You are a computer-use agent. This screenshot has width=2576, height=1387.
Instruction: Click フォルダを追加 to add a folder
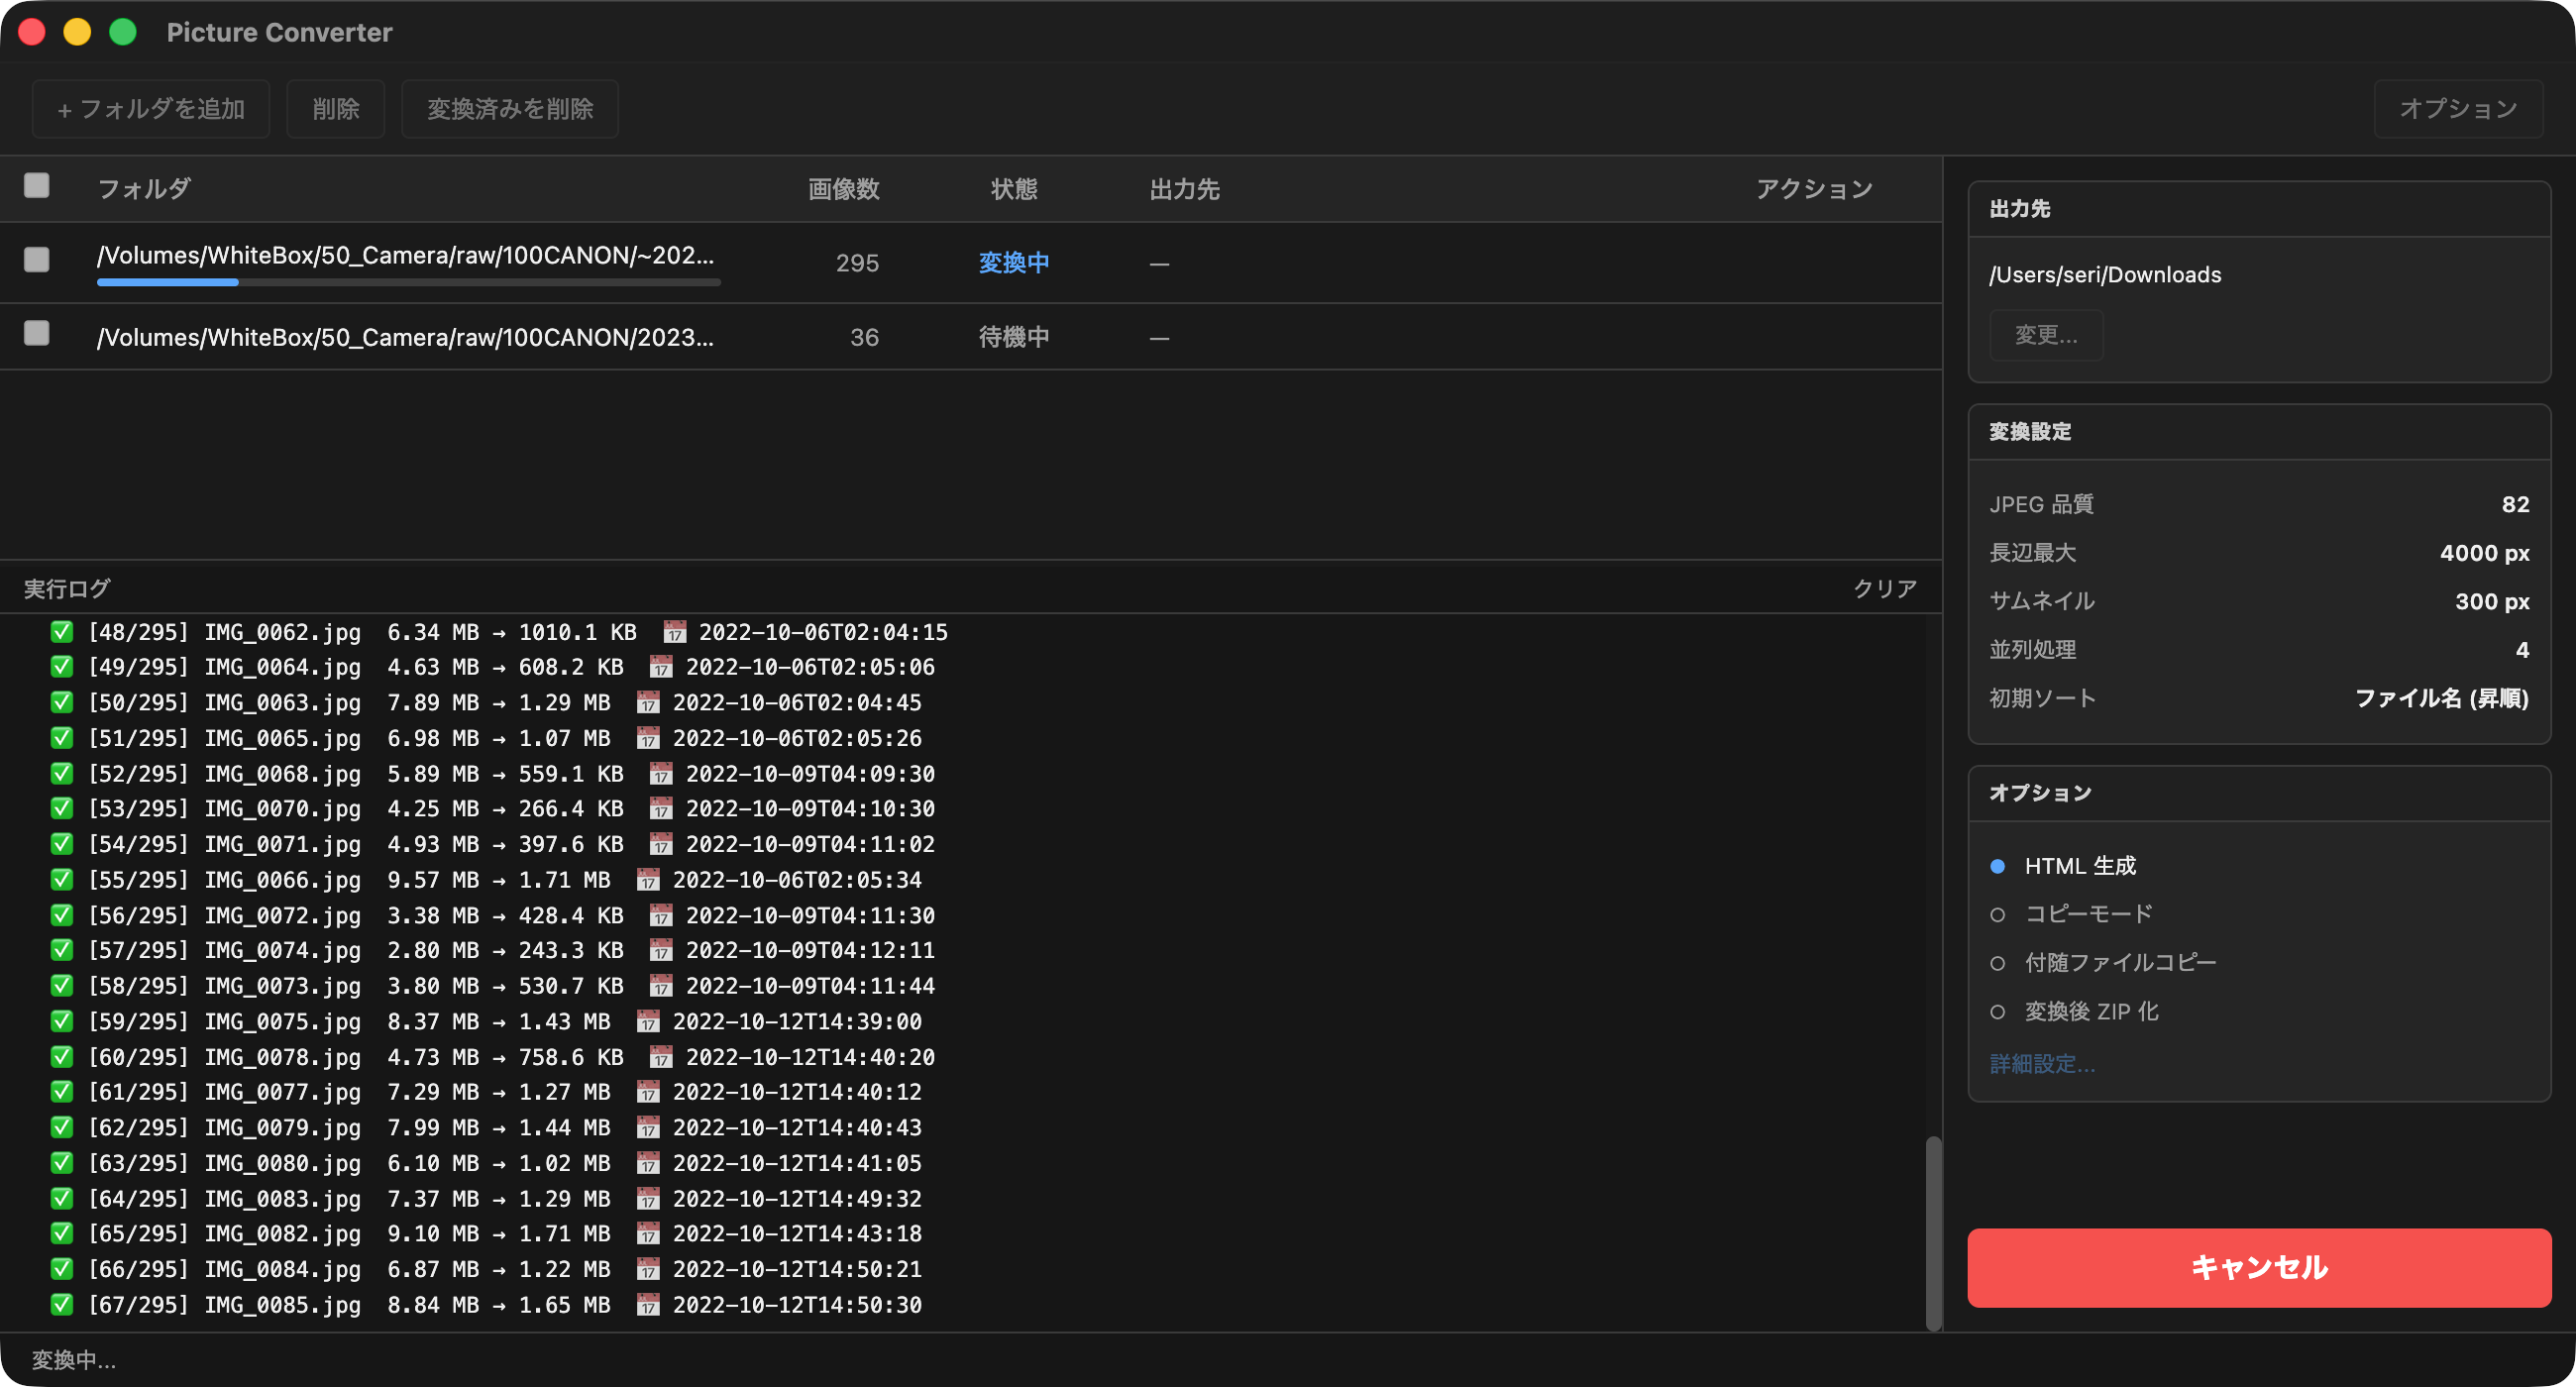point(150,108)
